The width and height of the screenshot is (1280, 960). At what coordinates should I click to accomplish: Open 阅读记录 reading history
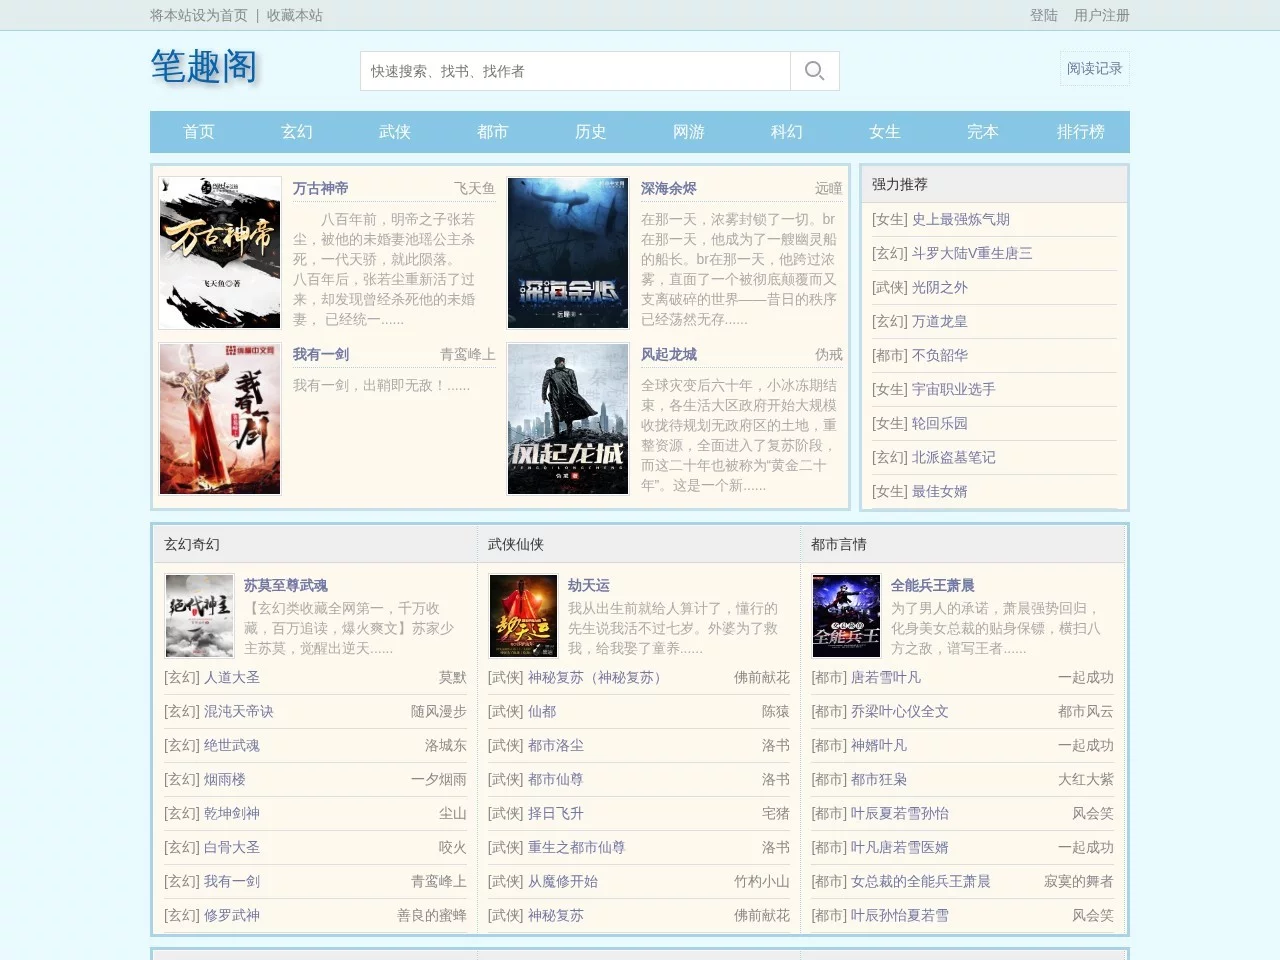click(1094, 69)
